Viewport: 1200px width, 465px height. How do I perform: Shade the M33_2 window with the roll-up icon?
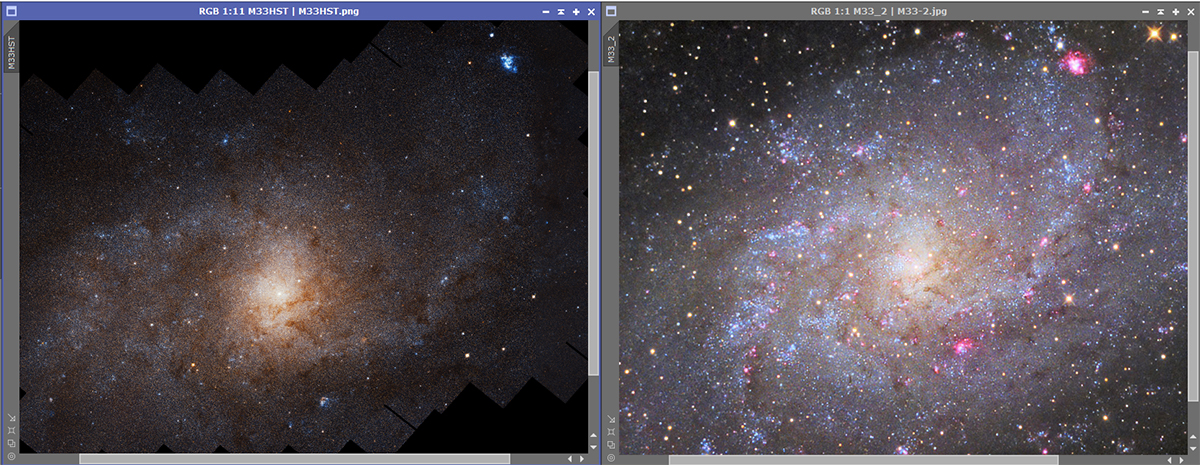point(1162,11)
